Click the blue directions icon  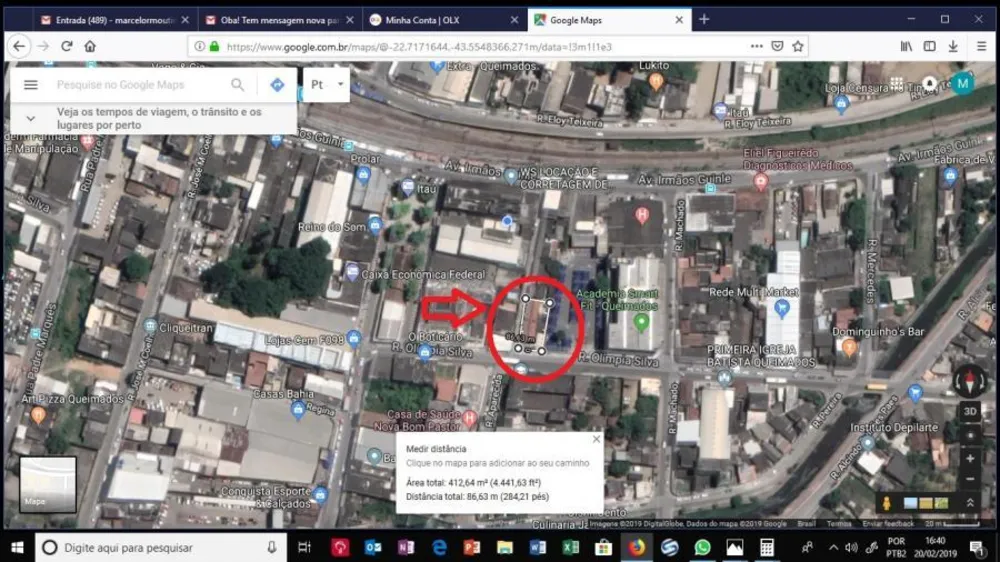[277, 84]
